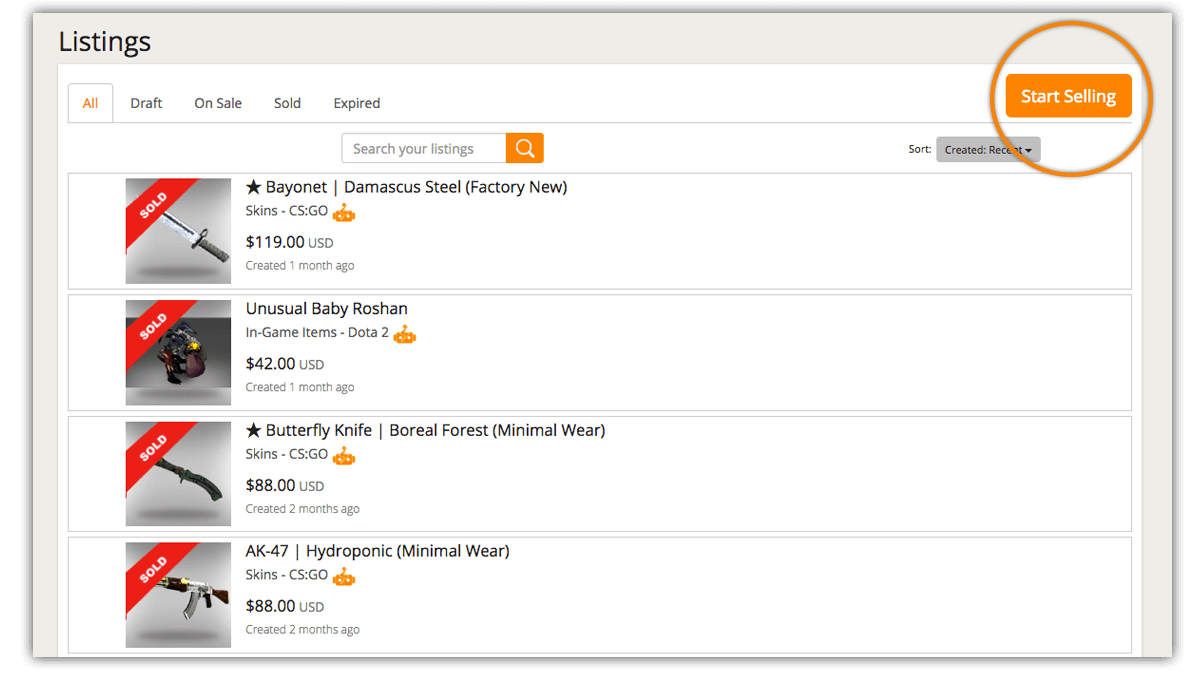1199x678 pixels.
Task: Click robot icon next to Dota 2
Action: click(404, 334)
